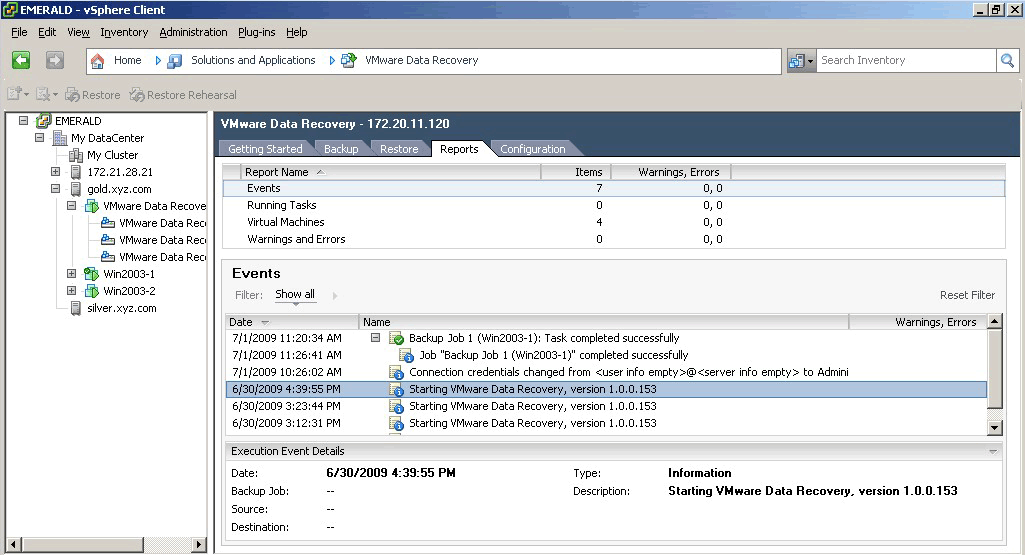Open the Show all filter dropdown

pos(295,295)
